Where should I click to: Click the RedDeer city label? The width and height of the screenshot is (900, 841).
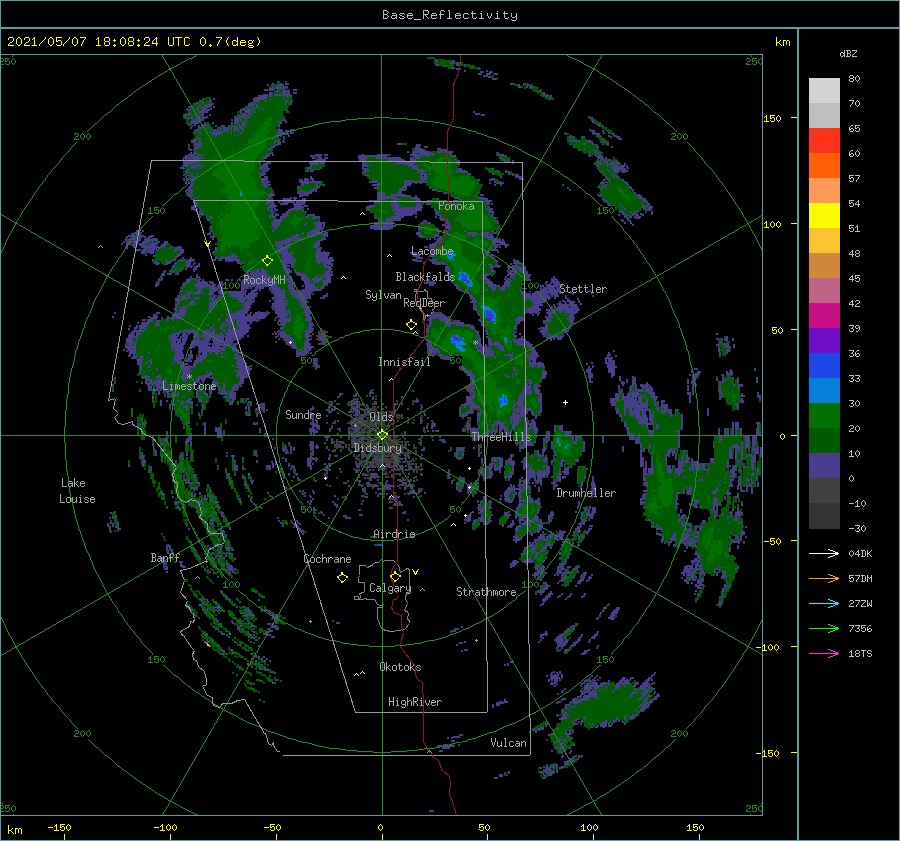424,303
